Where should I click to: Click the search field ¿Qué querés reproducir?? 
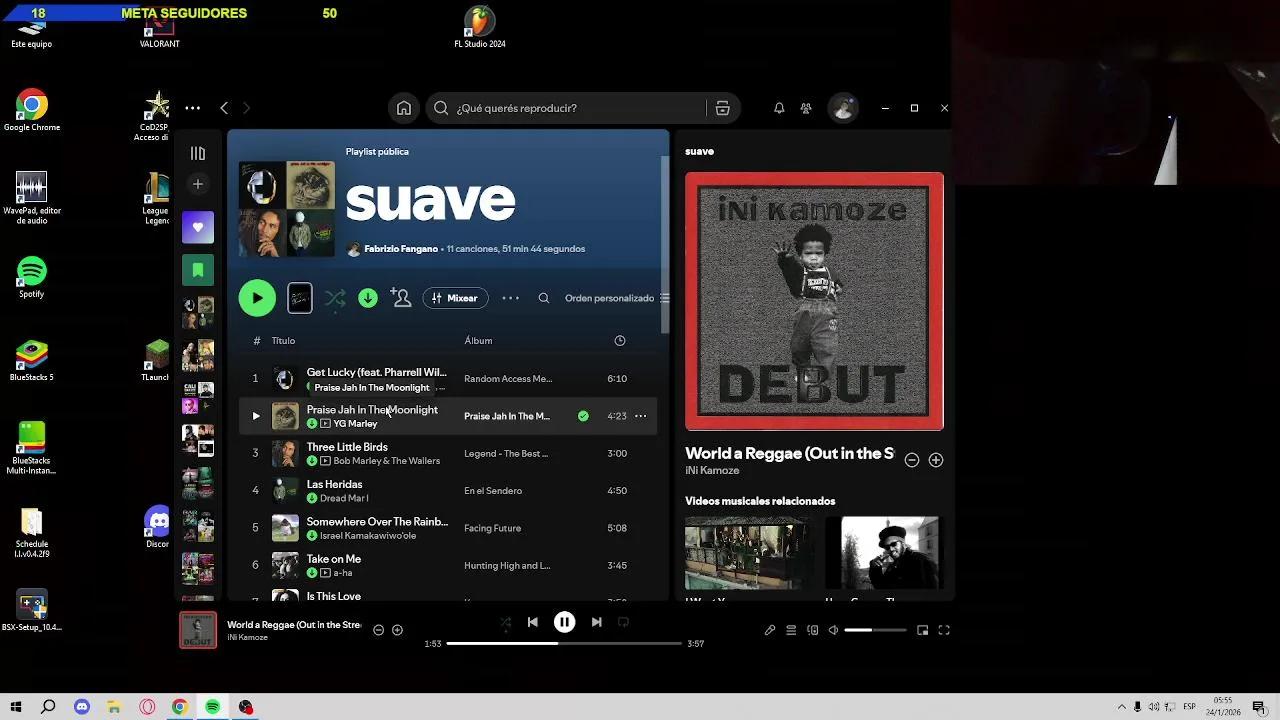click(575, 108)
